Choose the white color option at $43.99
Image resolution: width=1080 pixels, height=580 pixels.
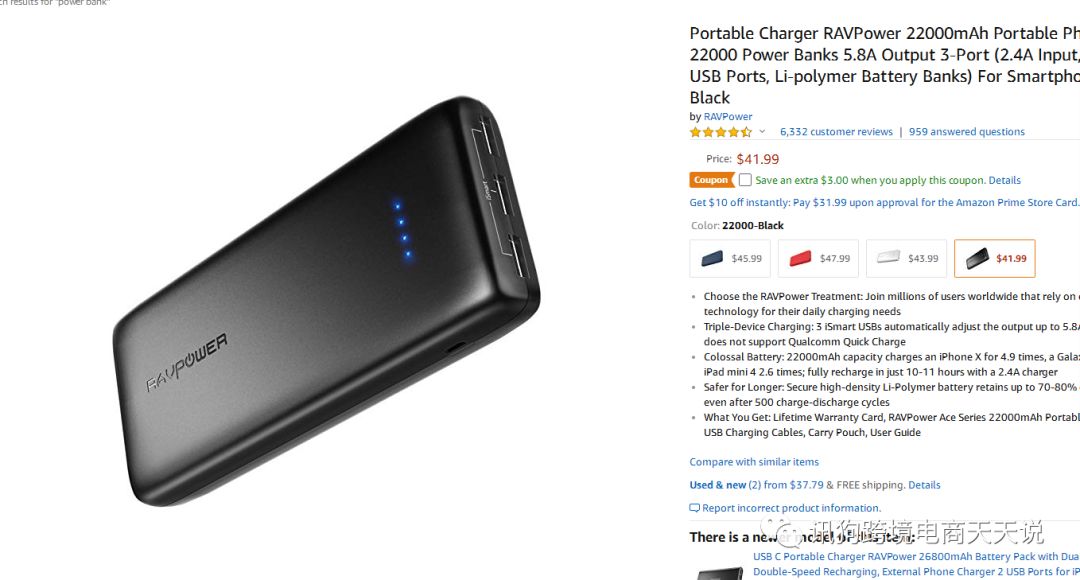point(906,258)
